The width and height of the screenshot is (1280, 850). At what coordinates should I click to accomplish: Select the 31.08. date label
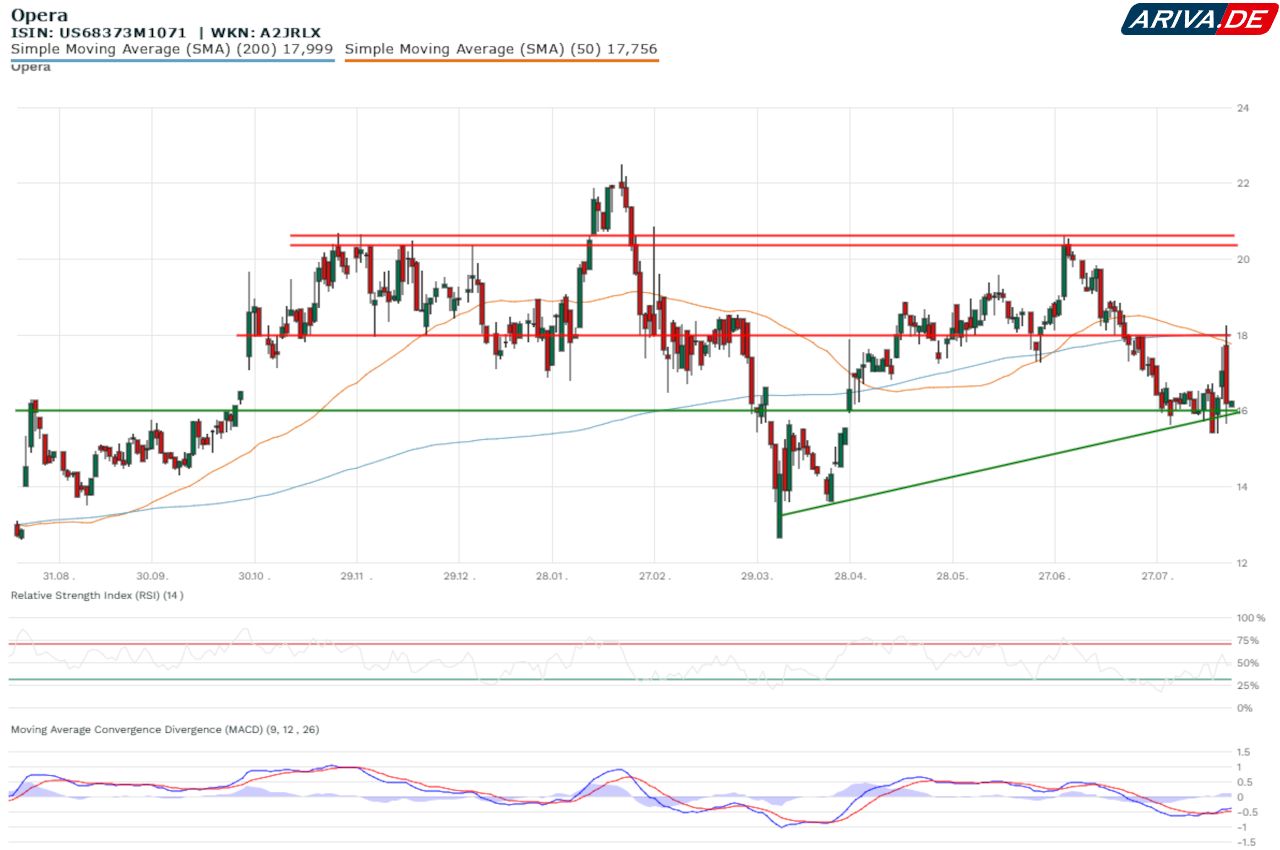tap(59, 578)
